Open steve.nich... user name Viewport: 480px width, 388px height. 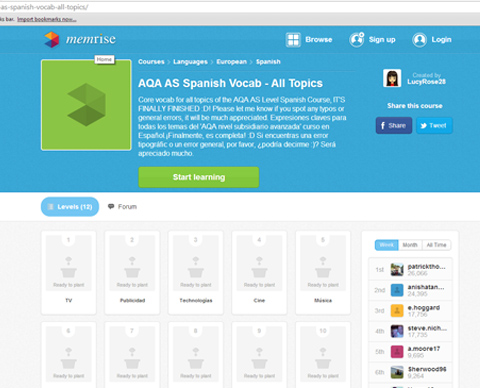tap(427, 328)
